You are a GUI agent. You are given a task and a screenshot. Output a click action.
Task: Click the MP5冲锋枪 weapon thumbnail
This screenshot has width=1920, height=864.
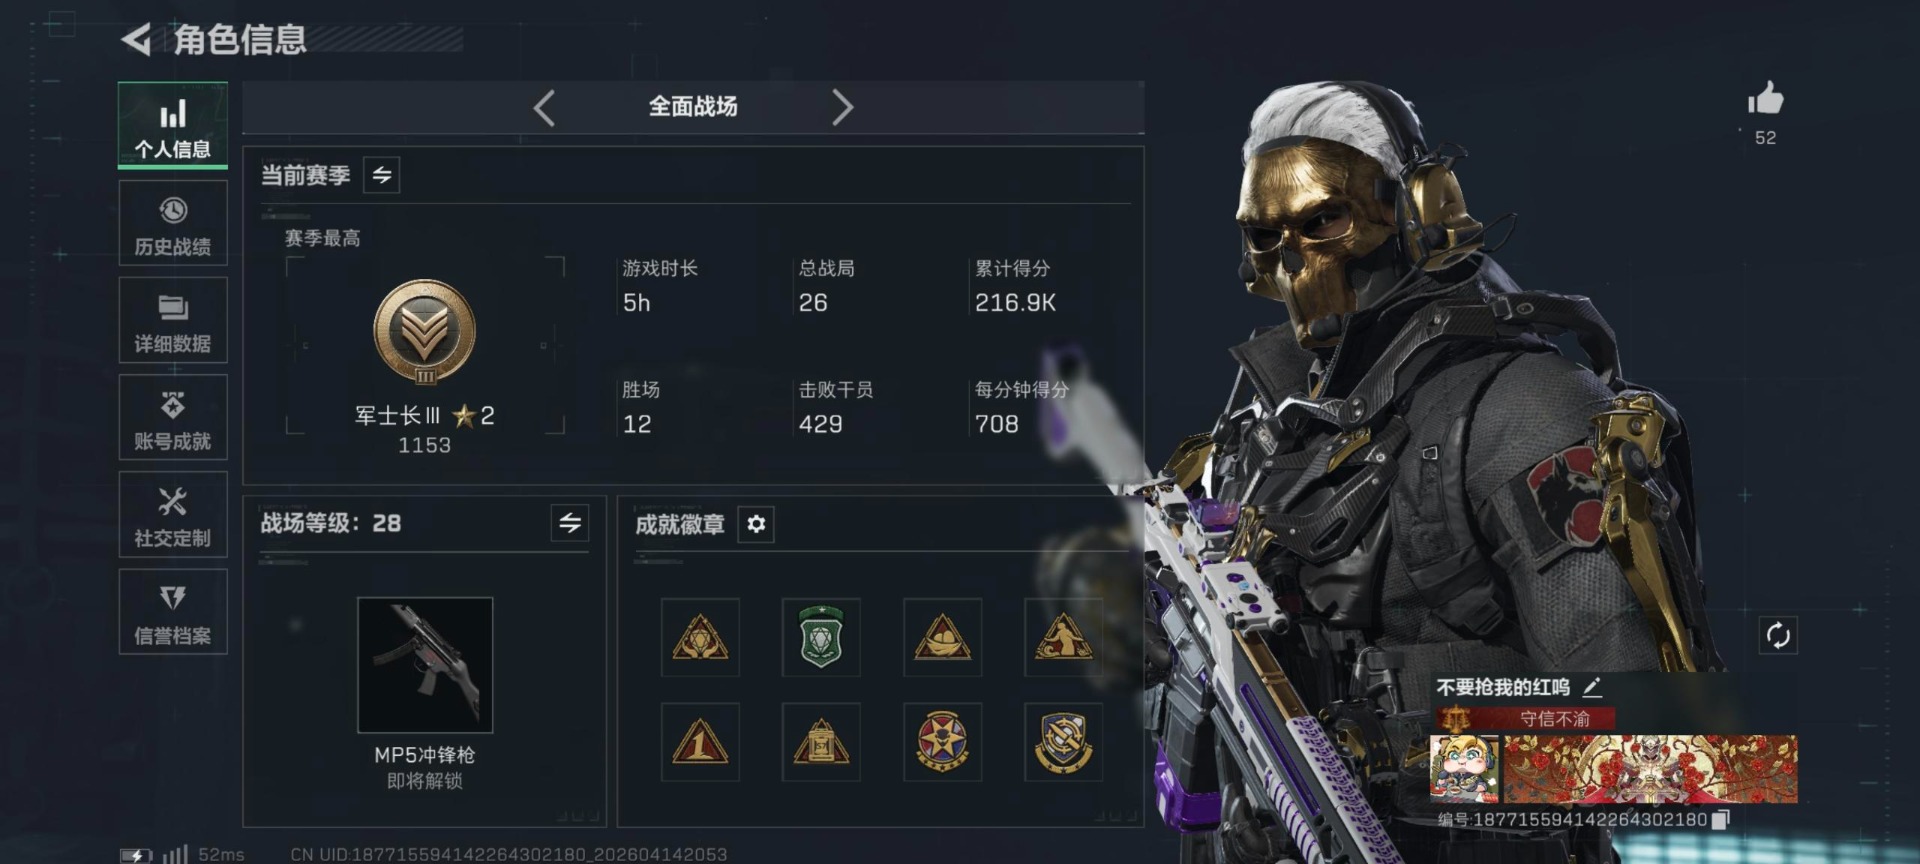[x=425, y=665]
